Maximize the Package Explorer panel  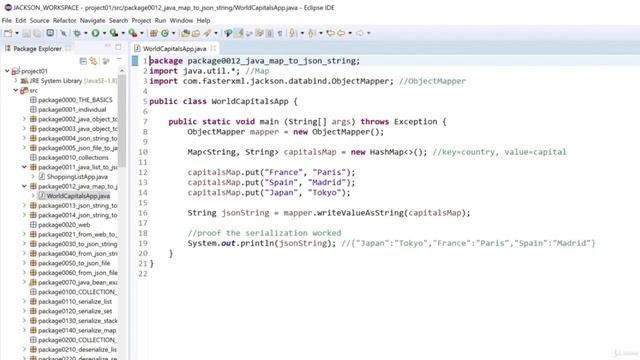point(118,47)
